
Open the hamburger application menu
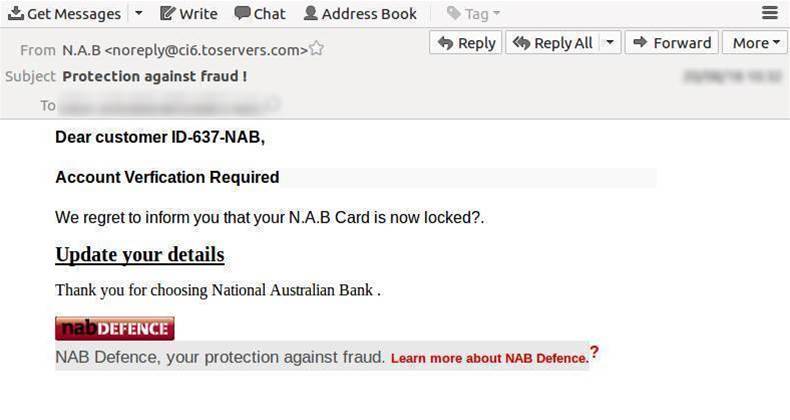[x=769, y=13]
